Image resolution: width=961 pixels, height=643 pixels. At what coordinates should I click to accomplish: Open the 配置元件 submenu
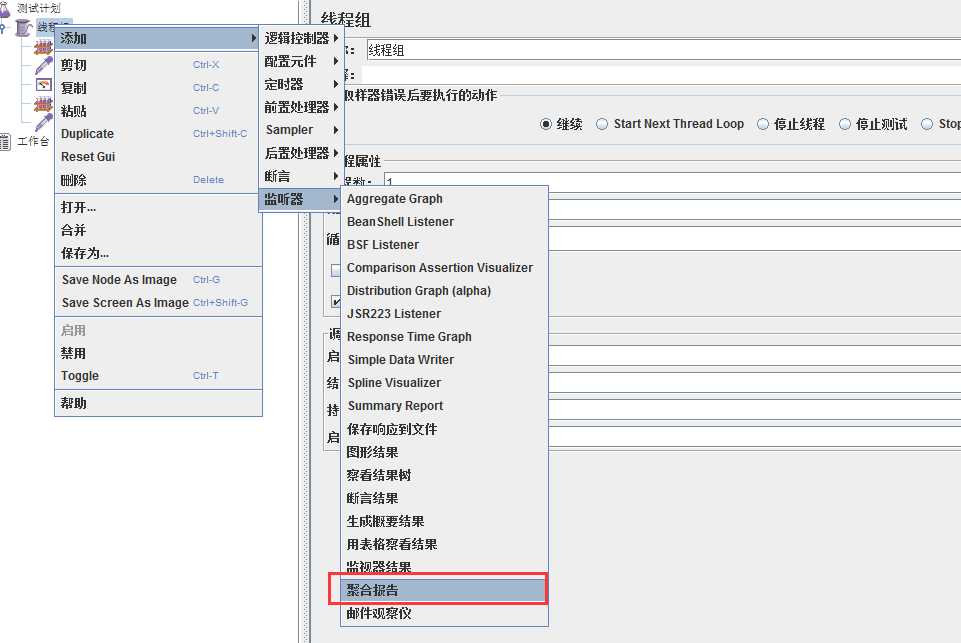pos(301,61)
